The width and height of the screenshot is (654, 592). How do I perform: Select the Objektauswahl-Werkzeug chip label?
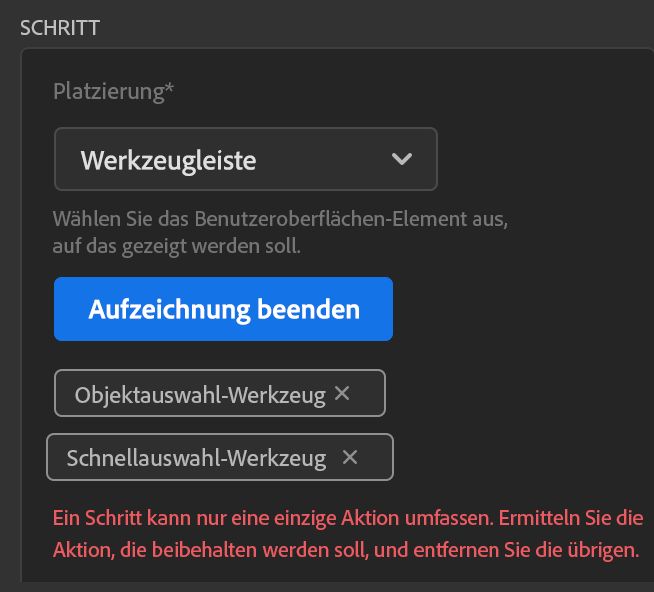click(x=200, y=395)
